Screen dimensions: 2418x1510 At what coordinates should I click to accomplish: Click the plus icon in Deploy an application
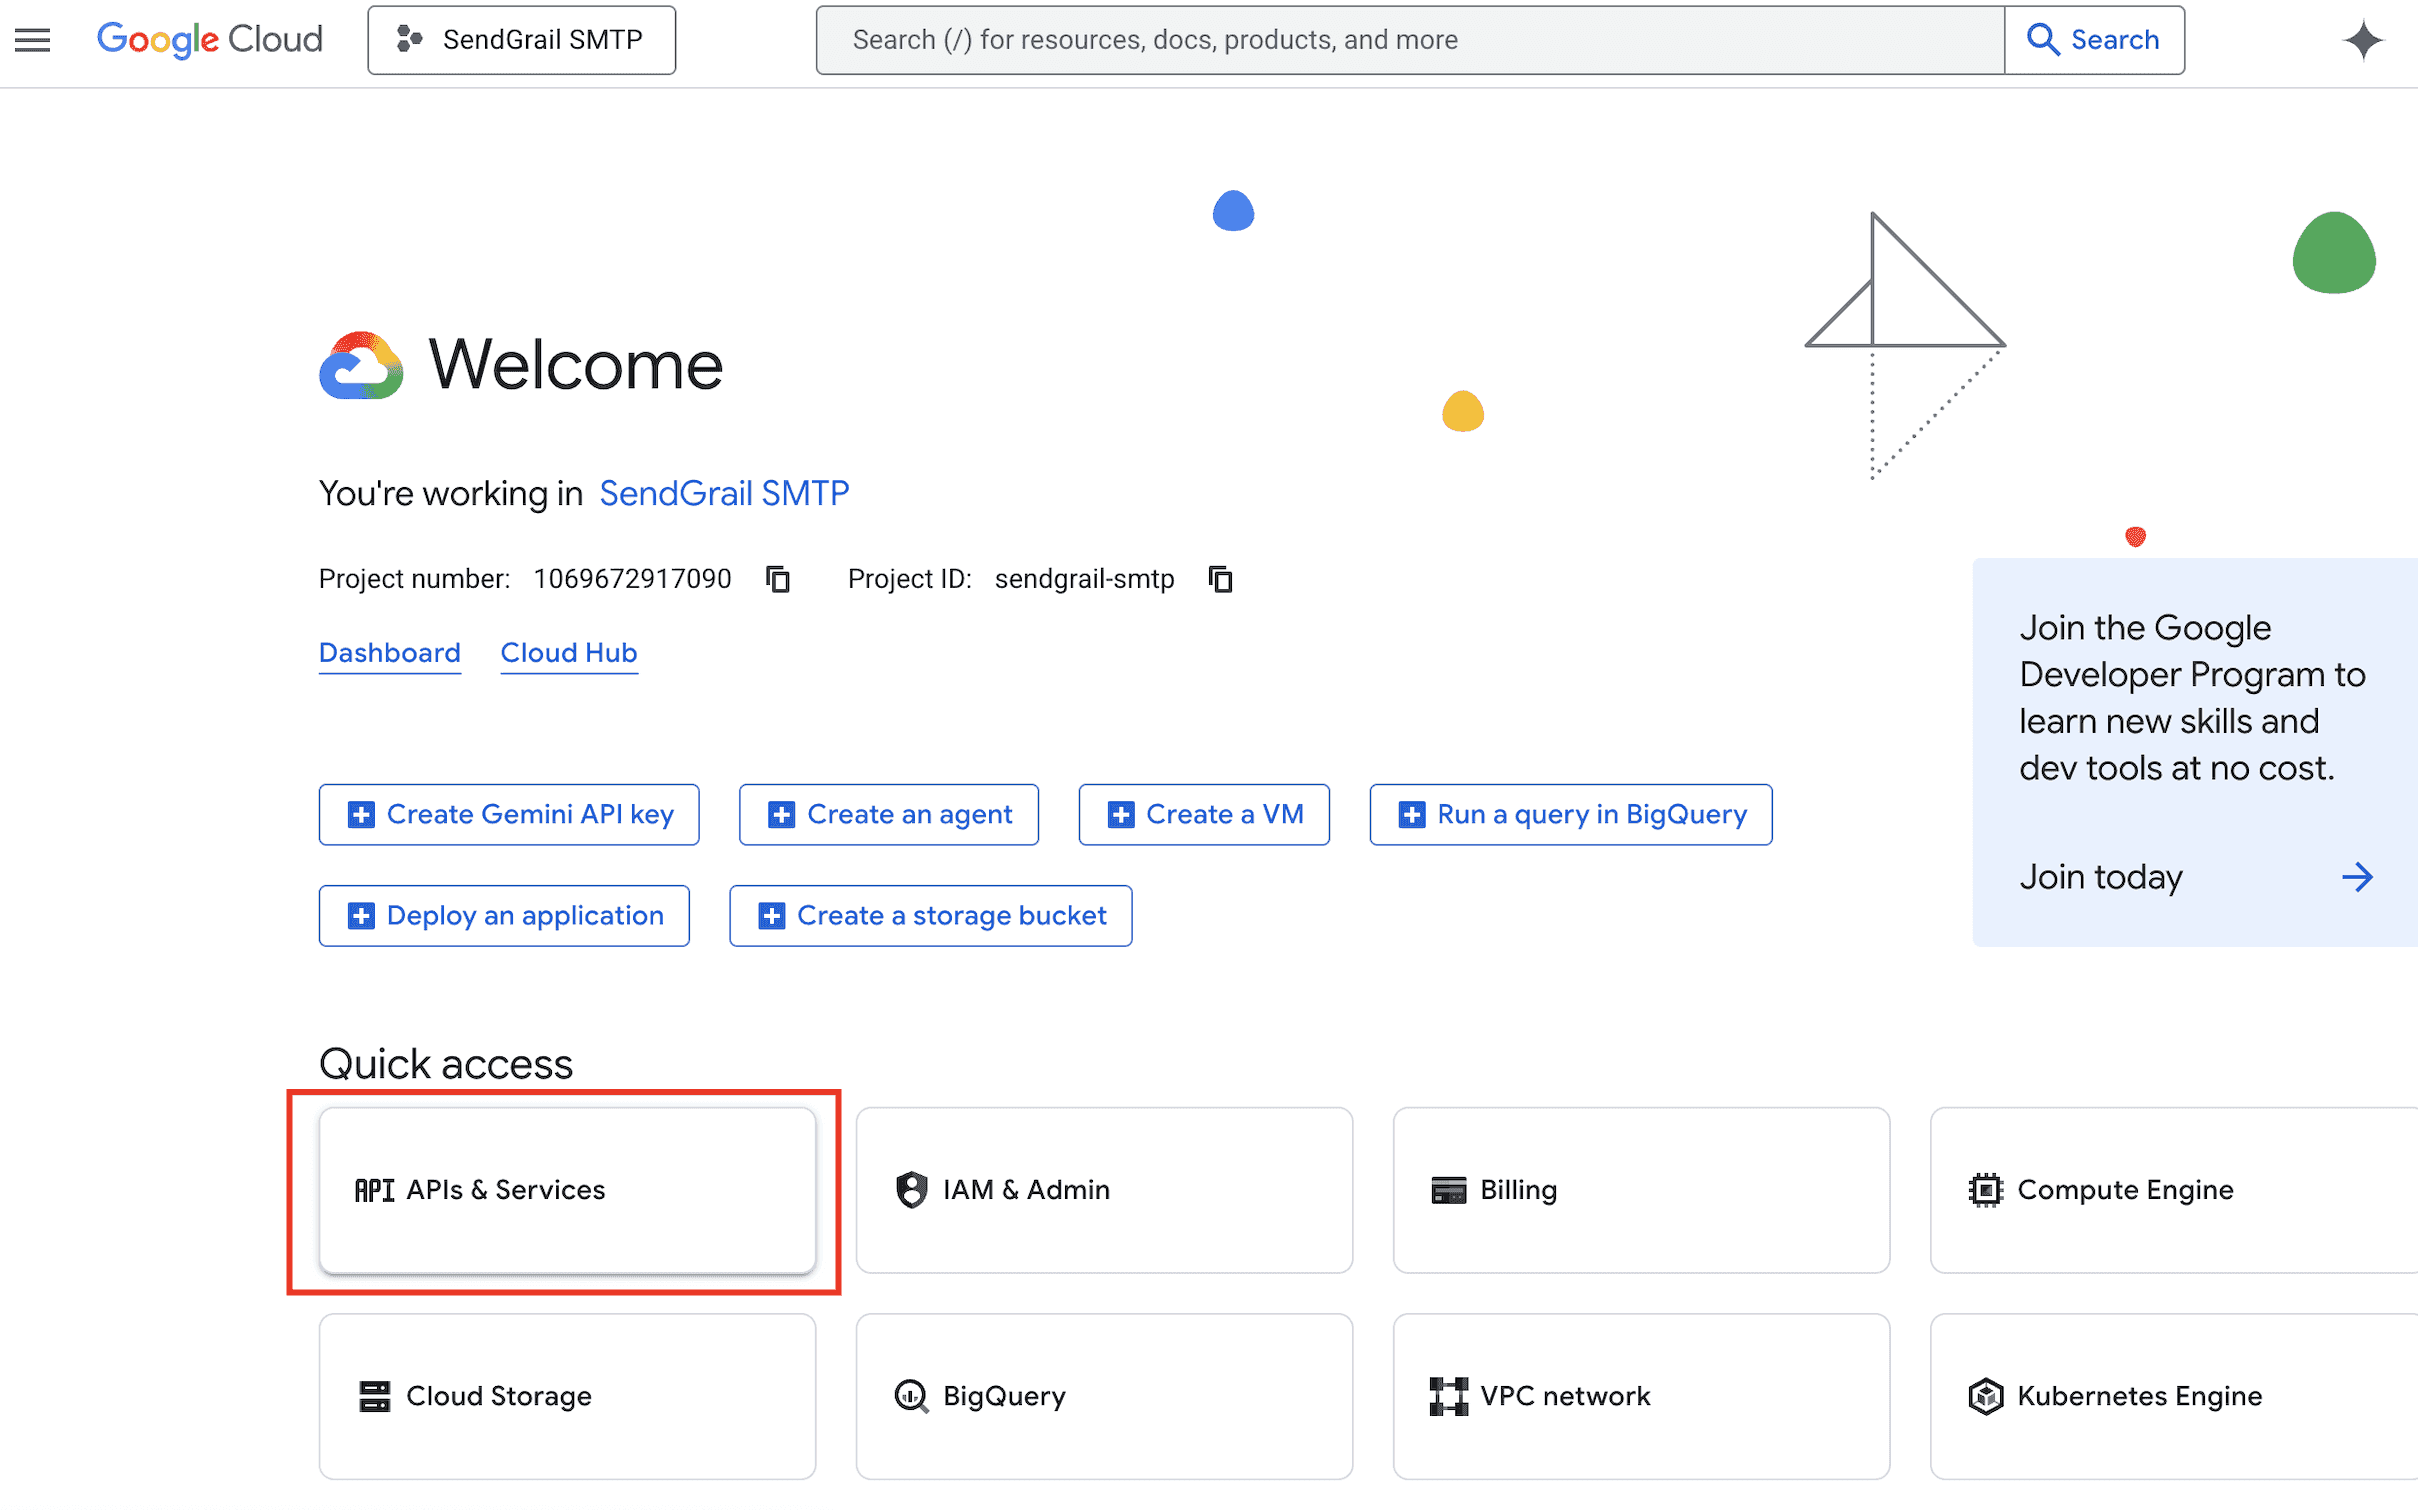(360, 916)
